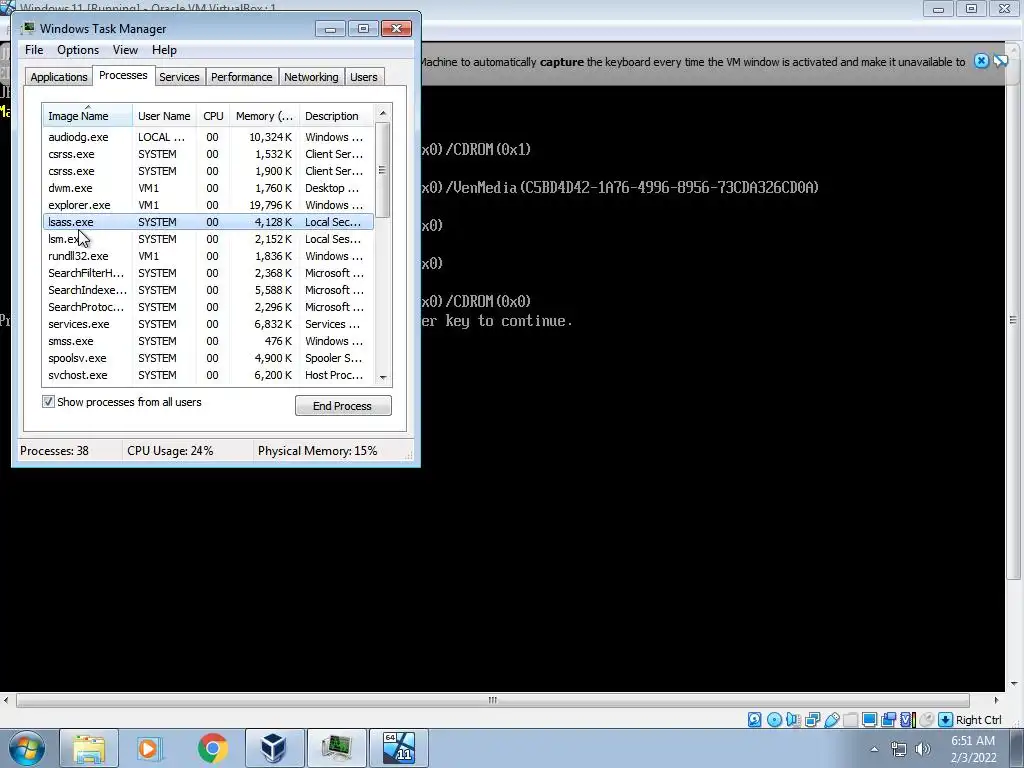Click the process list vertical scrollbar thumb
1024x768 pixels.
click(x=383, y=170)
